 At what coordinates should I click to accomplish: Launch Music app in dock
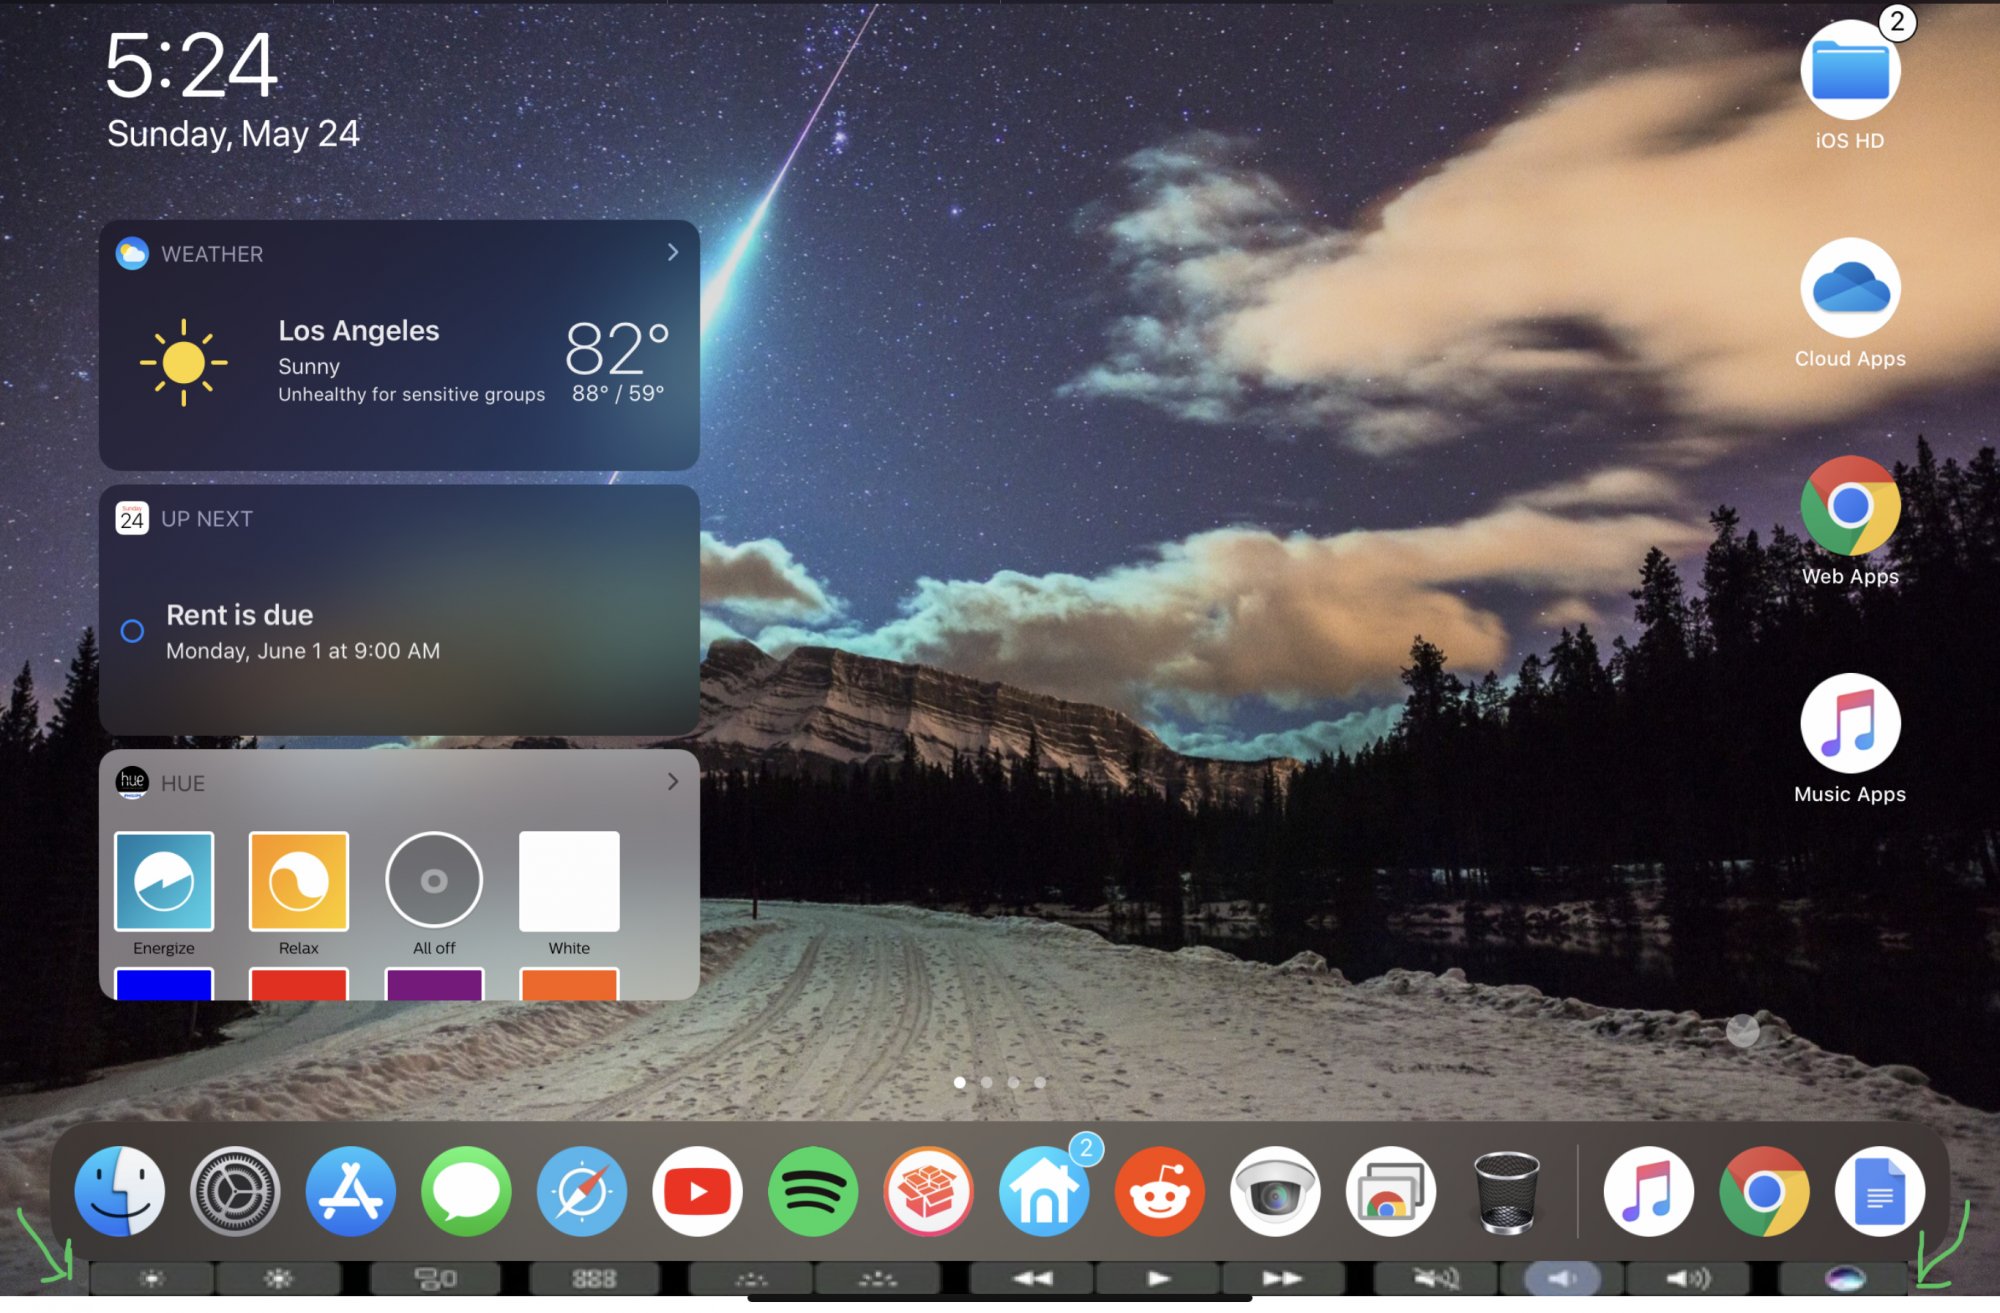[x=1649, y=1191]
